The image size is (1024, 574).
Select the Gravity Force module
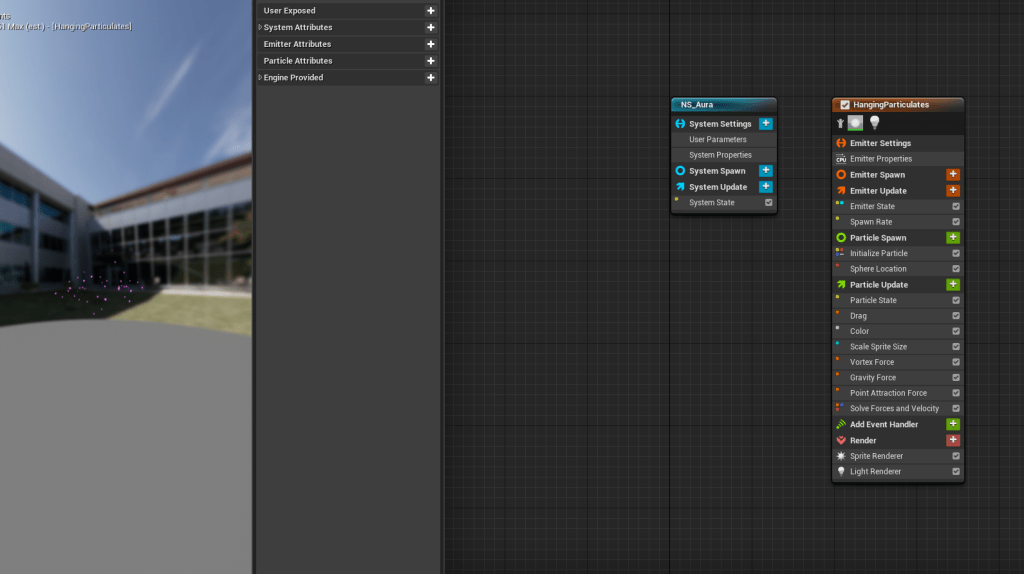click(x=872, y=378)
